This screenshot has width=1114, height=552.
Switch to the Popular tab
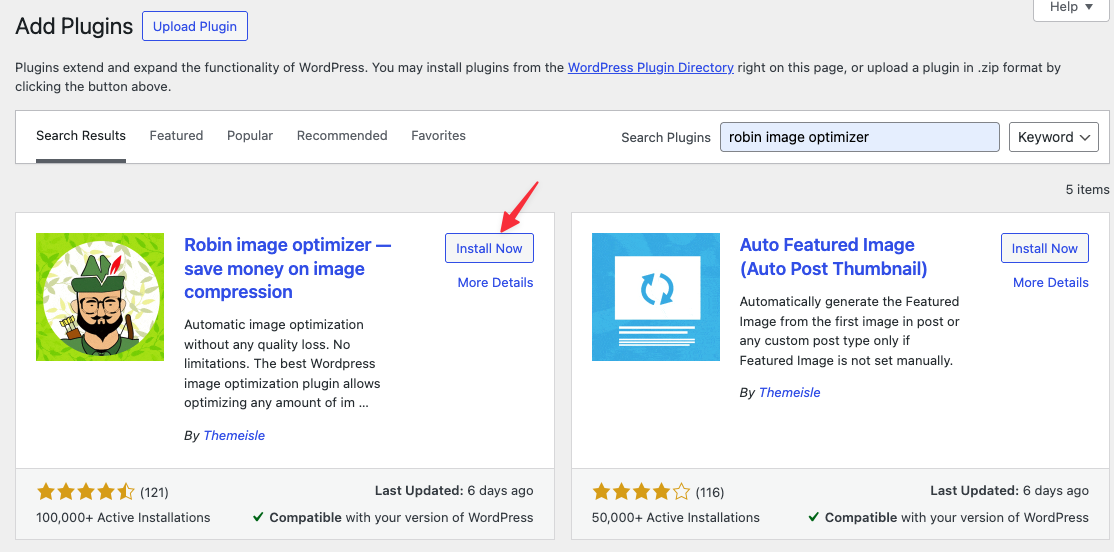point(250,136)
